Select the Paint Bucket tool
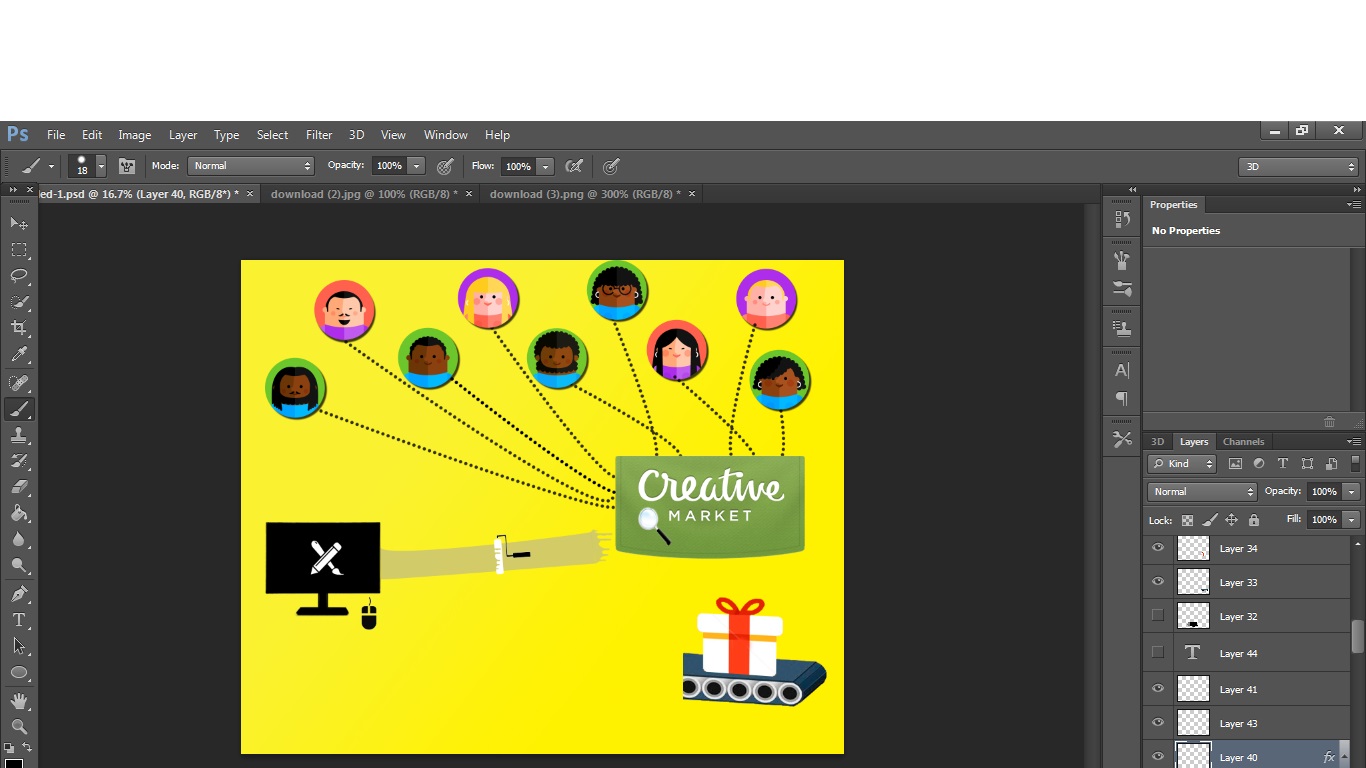This screenshot has width=1366, height=768. pos(19,513)
